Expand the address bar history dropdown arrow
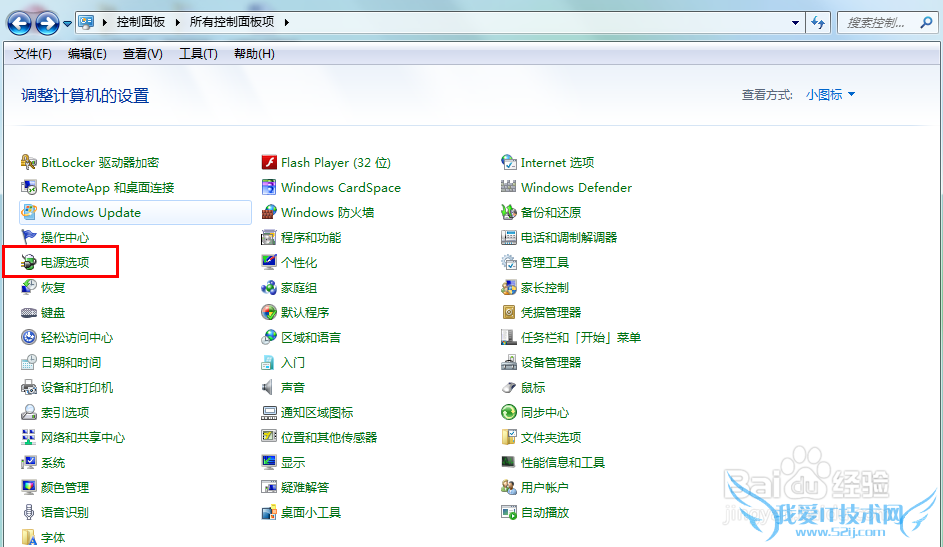 pyautogui.click(x=795, y=23)
